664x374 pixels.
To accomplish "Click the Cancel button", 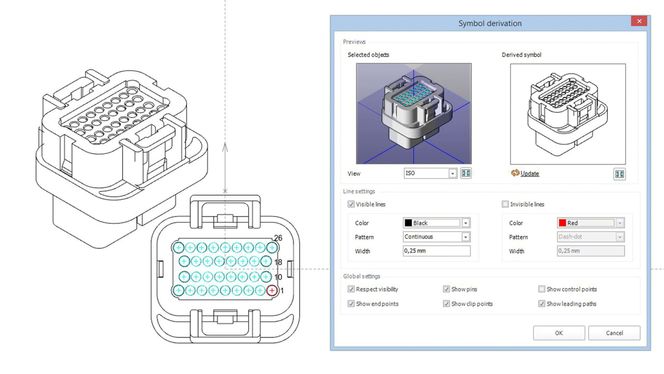I will pyautogui.click(x=614, y=333).
